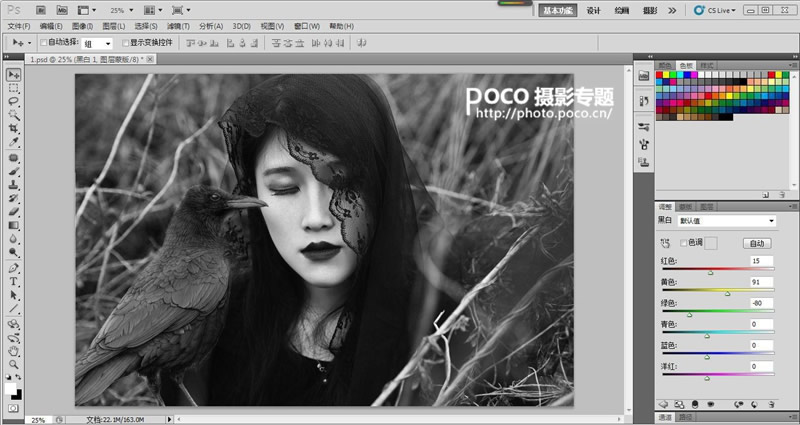Click the on-image adjustment hand tool
Screen dimensions: 800x425
click(x=665, y=243)
